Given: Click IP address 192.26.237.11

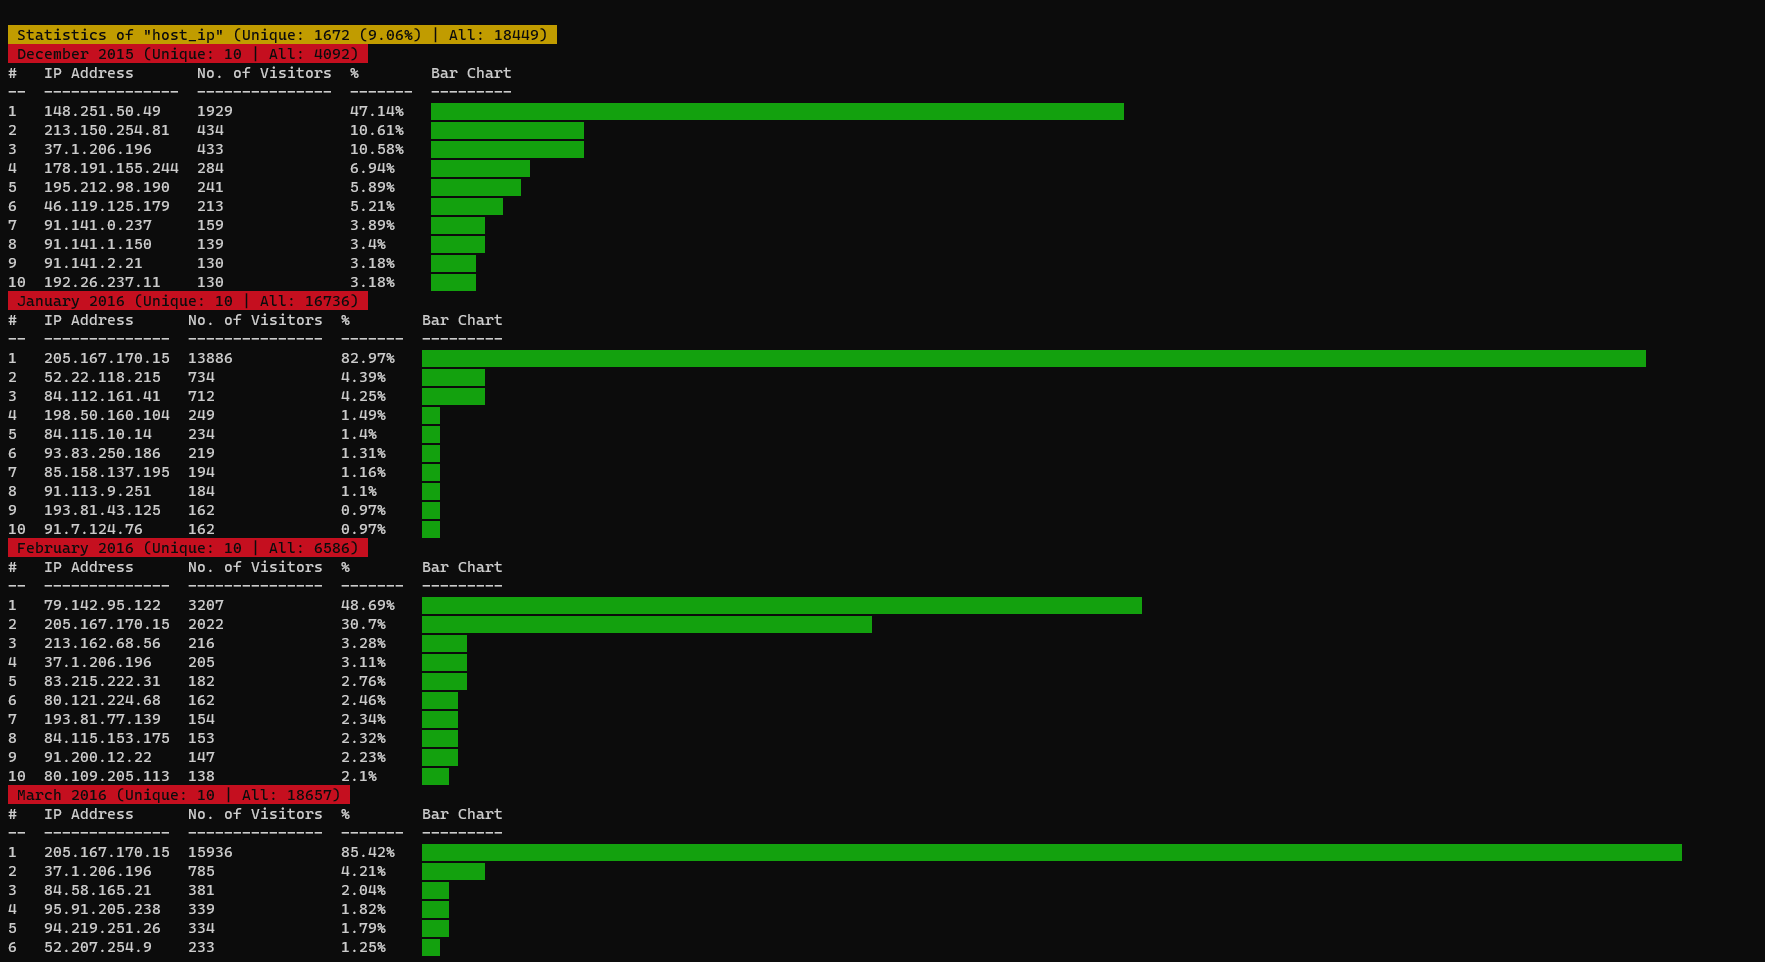Looking at the screenshot, I should [102, 282].
